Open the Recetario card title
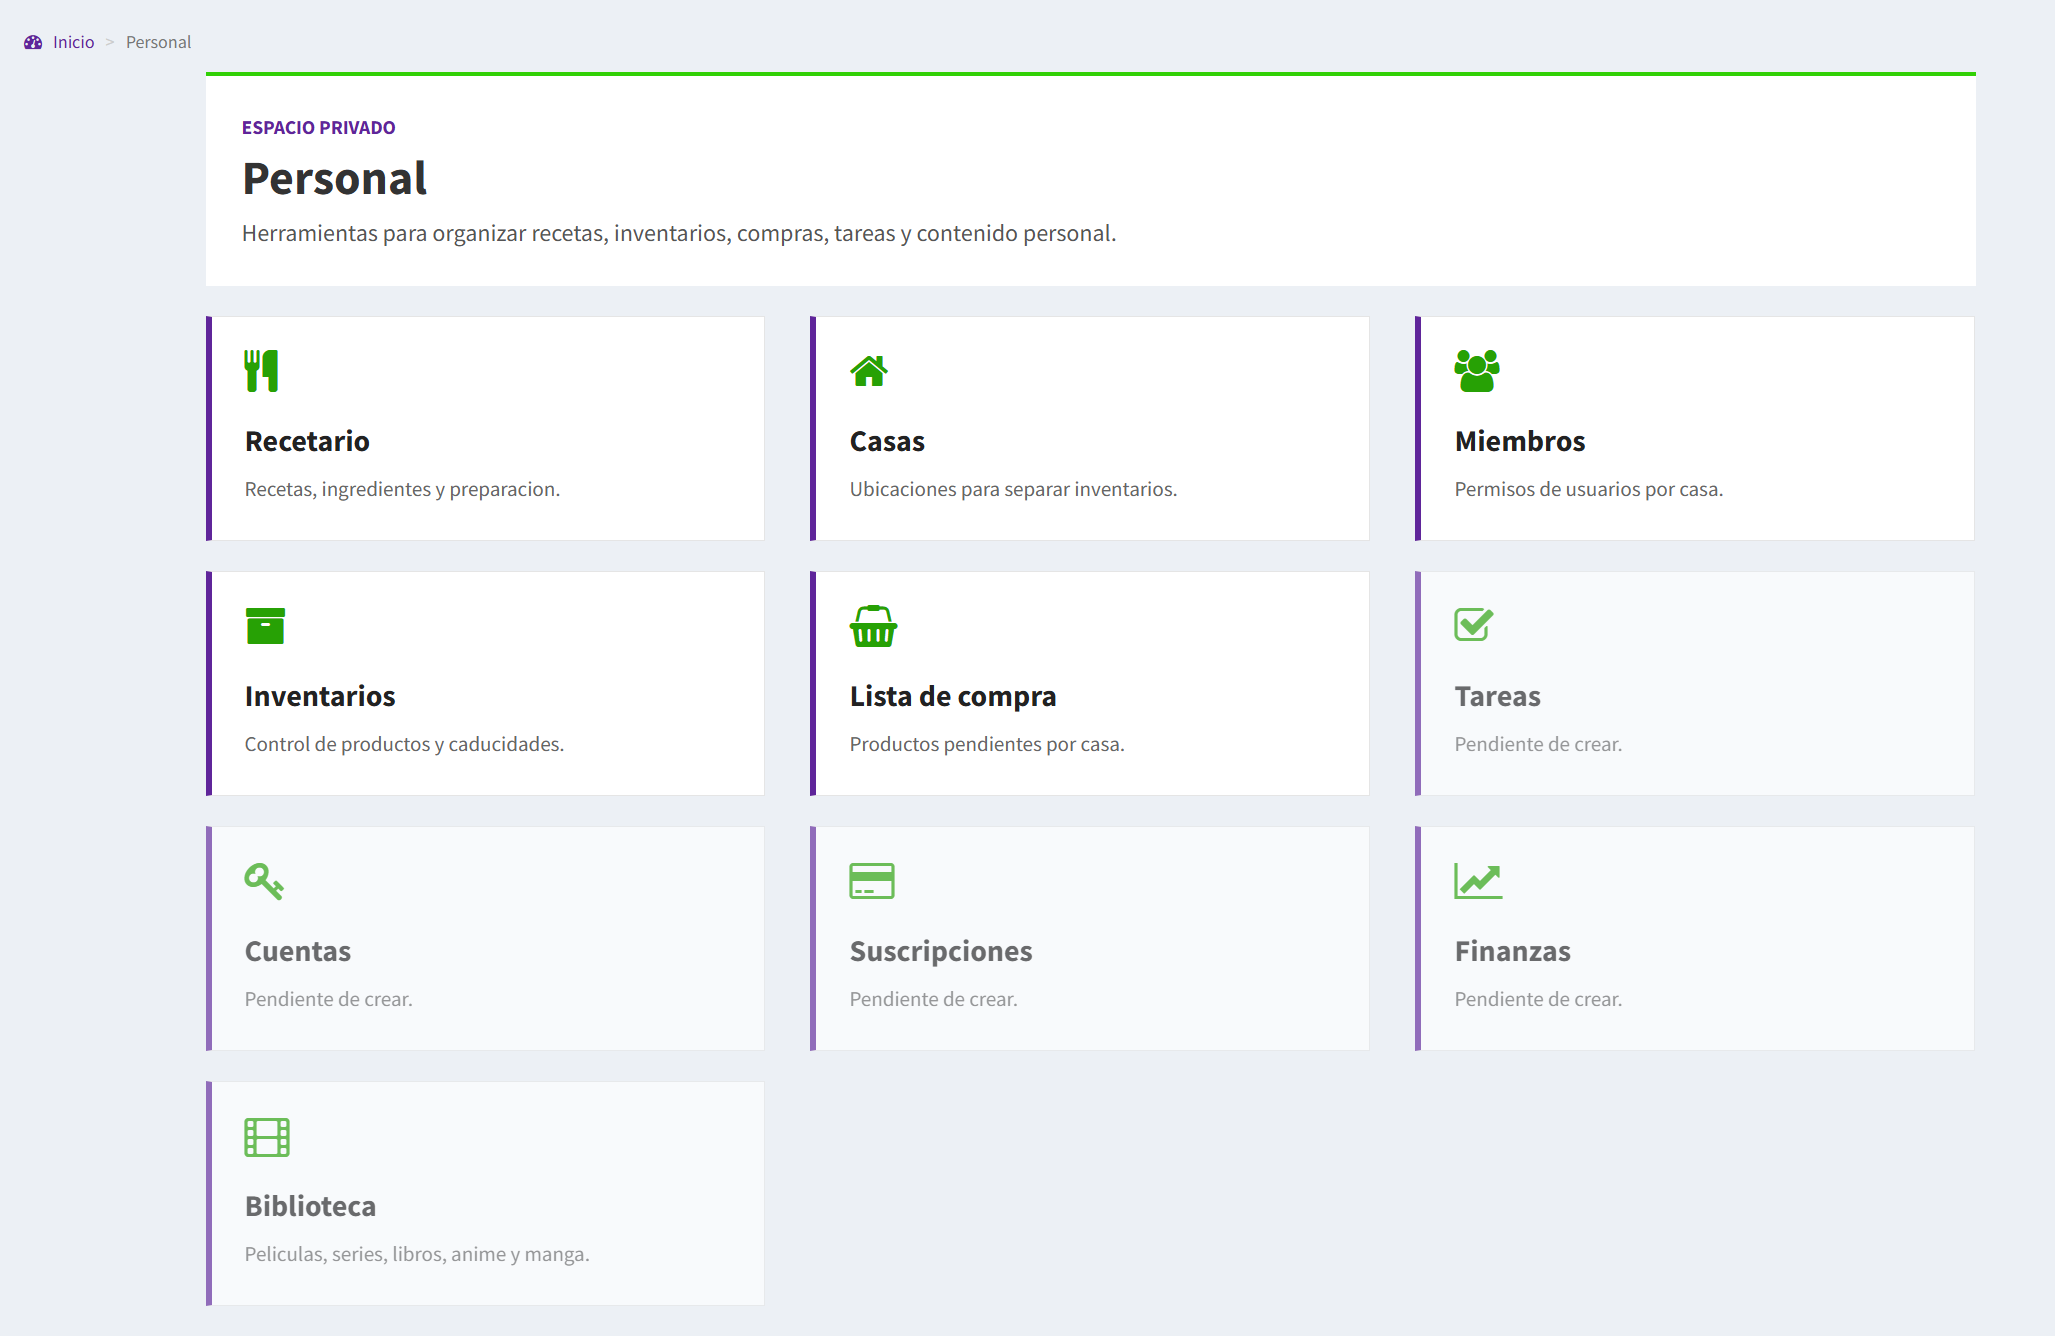 click(307, 441)
